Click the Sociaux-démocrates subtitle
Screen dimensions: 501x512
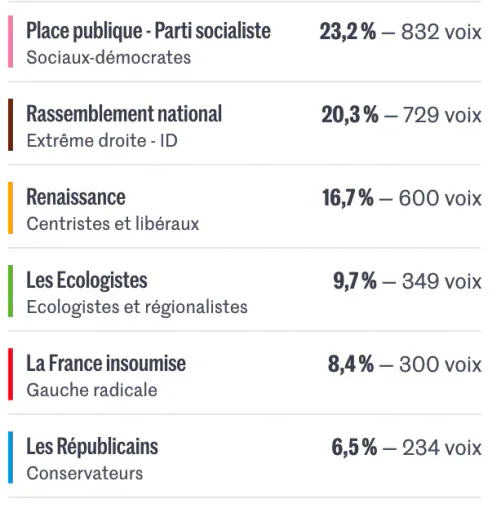pos(109,57)
